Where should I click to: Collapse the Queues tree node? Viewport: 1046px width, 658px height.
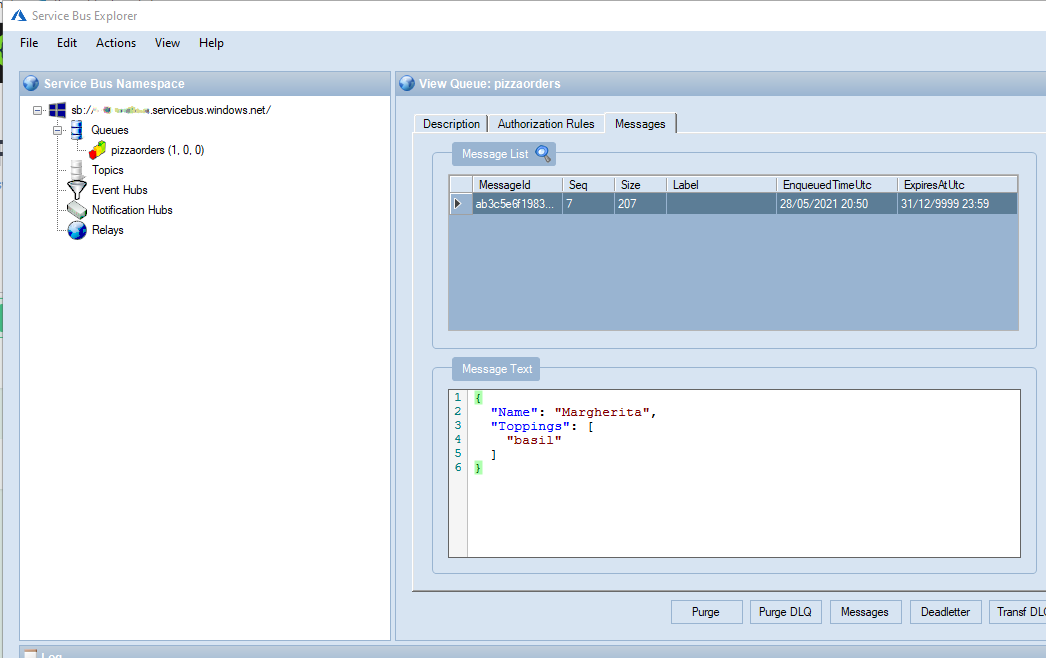(58, 130)
